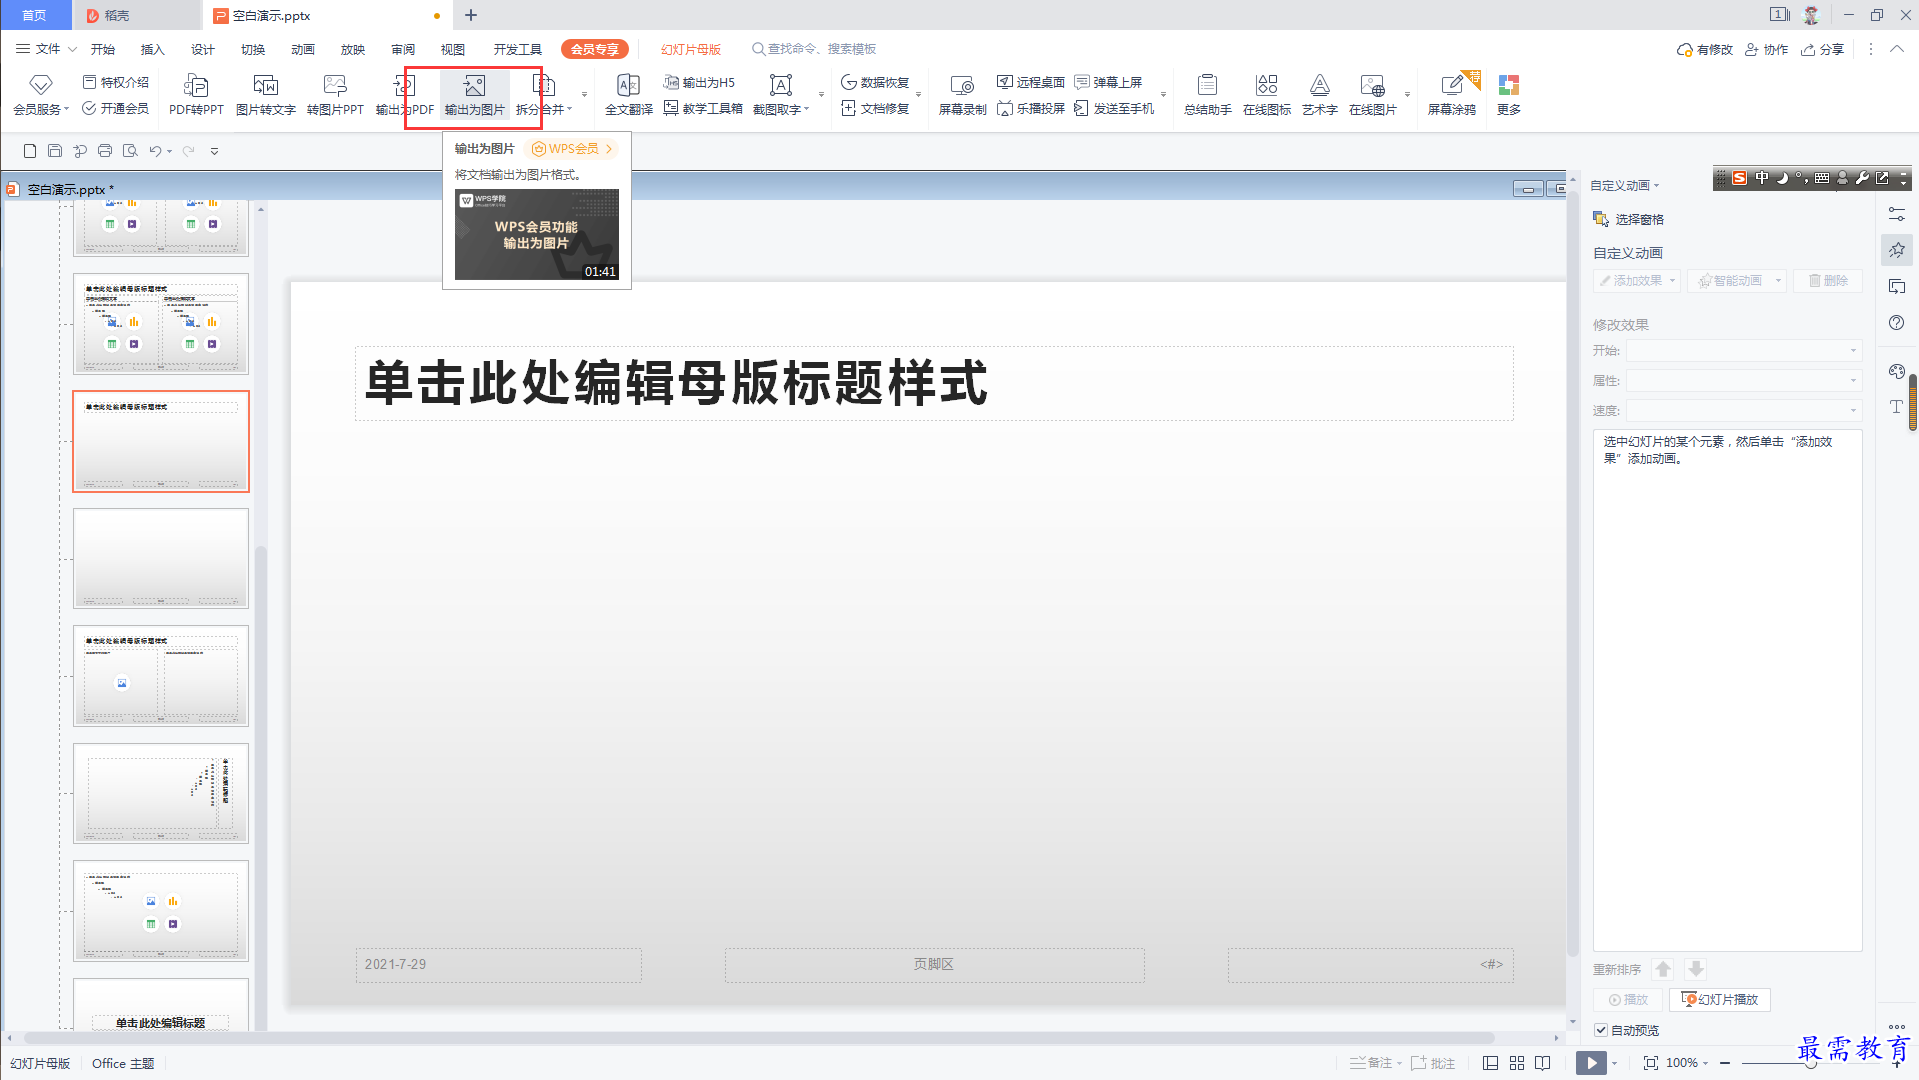The image size is (1919, 1080).
Task: Select the 图片转文字 tool
Action: point(265,95)
